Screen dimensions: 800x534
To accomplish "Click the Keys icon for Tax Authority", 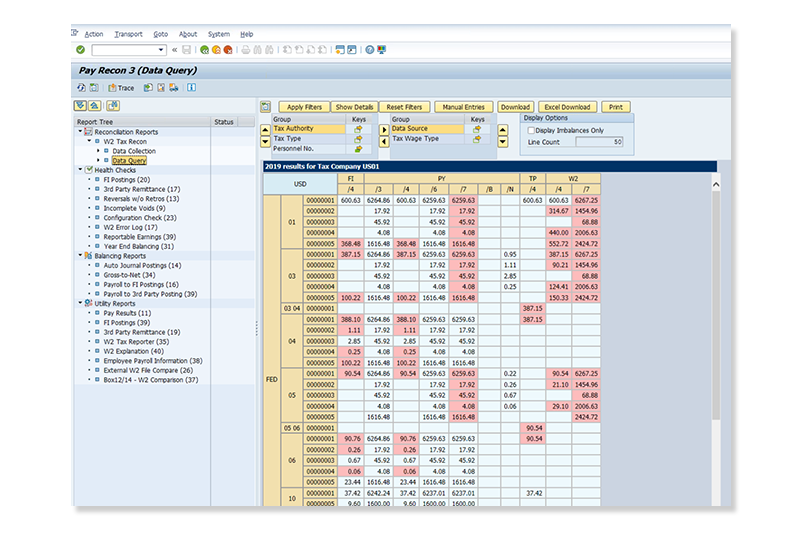I will coord(359,129).
